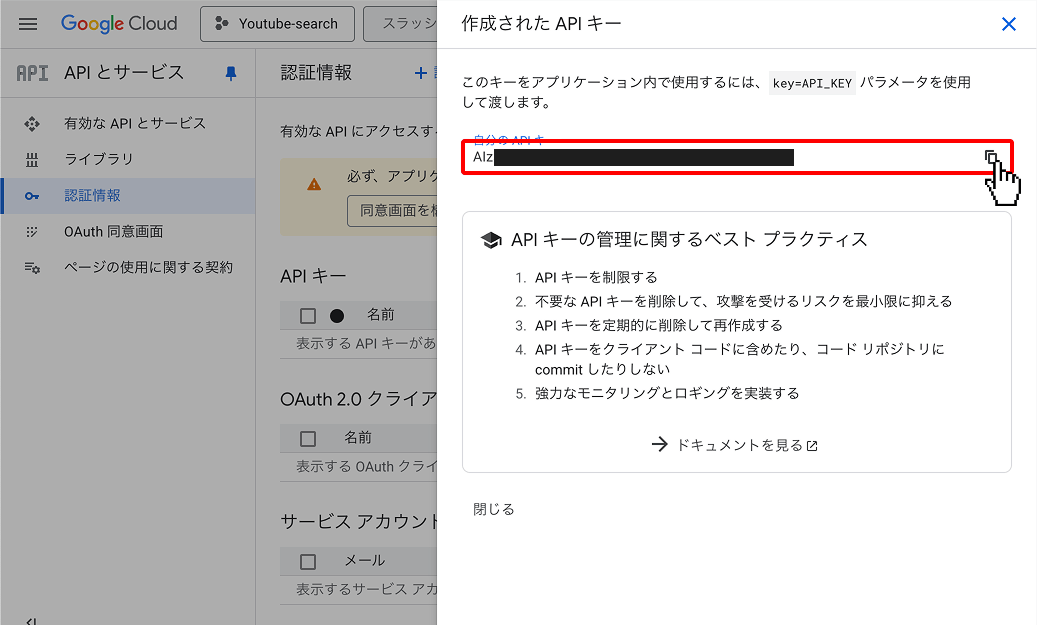Click the page usage agreements settings icon

click(x=32, y=267)
